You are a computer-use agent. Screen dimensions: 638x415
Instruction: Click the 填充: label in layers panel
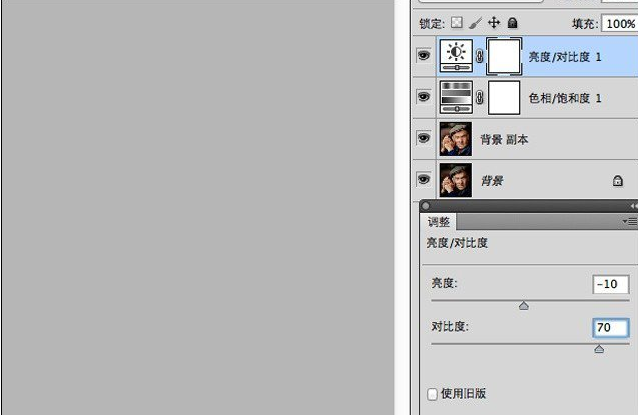[x=586, y=24]
